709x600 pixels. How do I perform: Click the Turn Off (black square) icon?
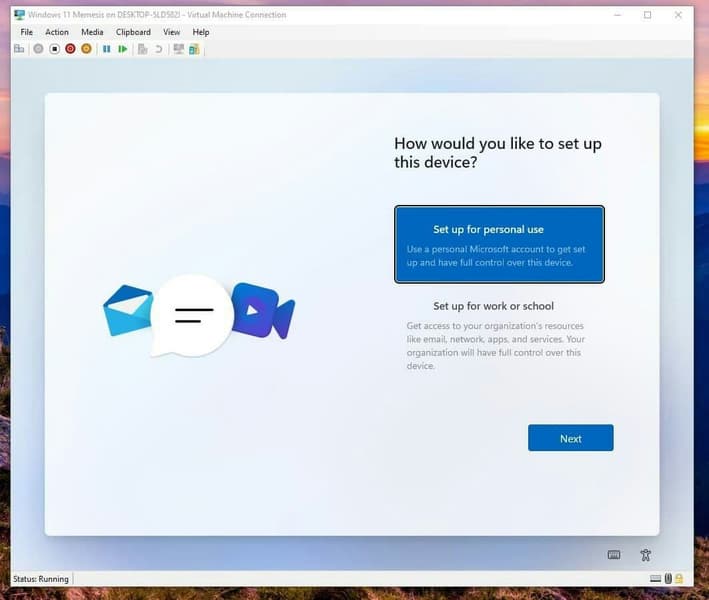(54, 49)
